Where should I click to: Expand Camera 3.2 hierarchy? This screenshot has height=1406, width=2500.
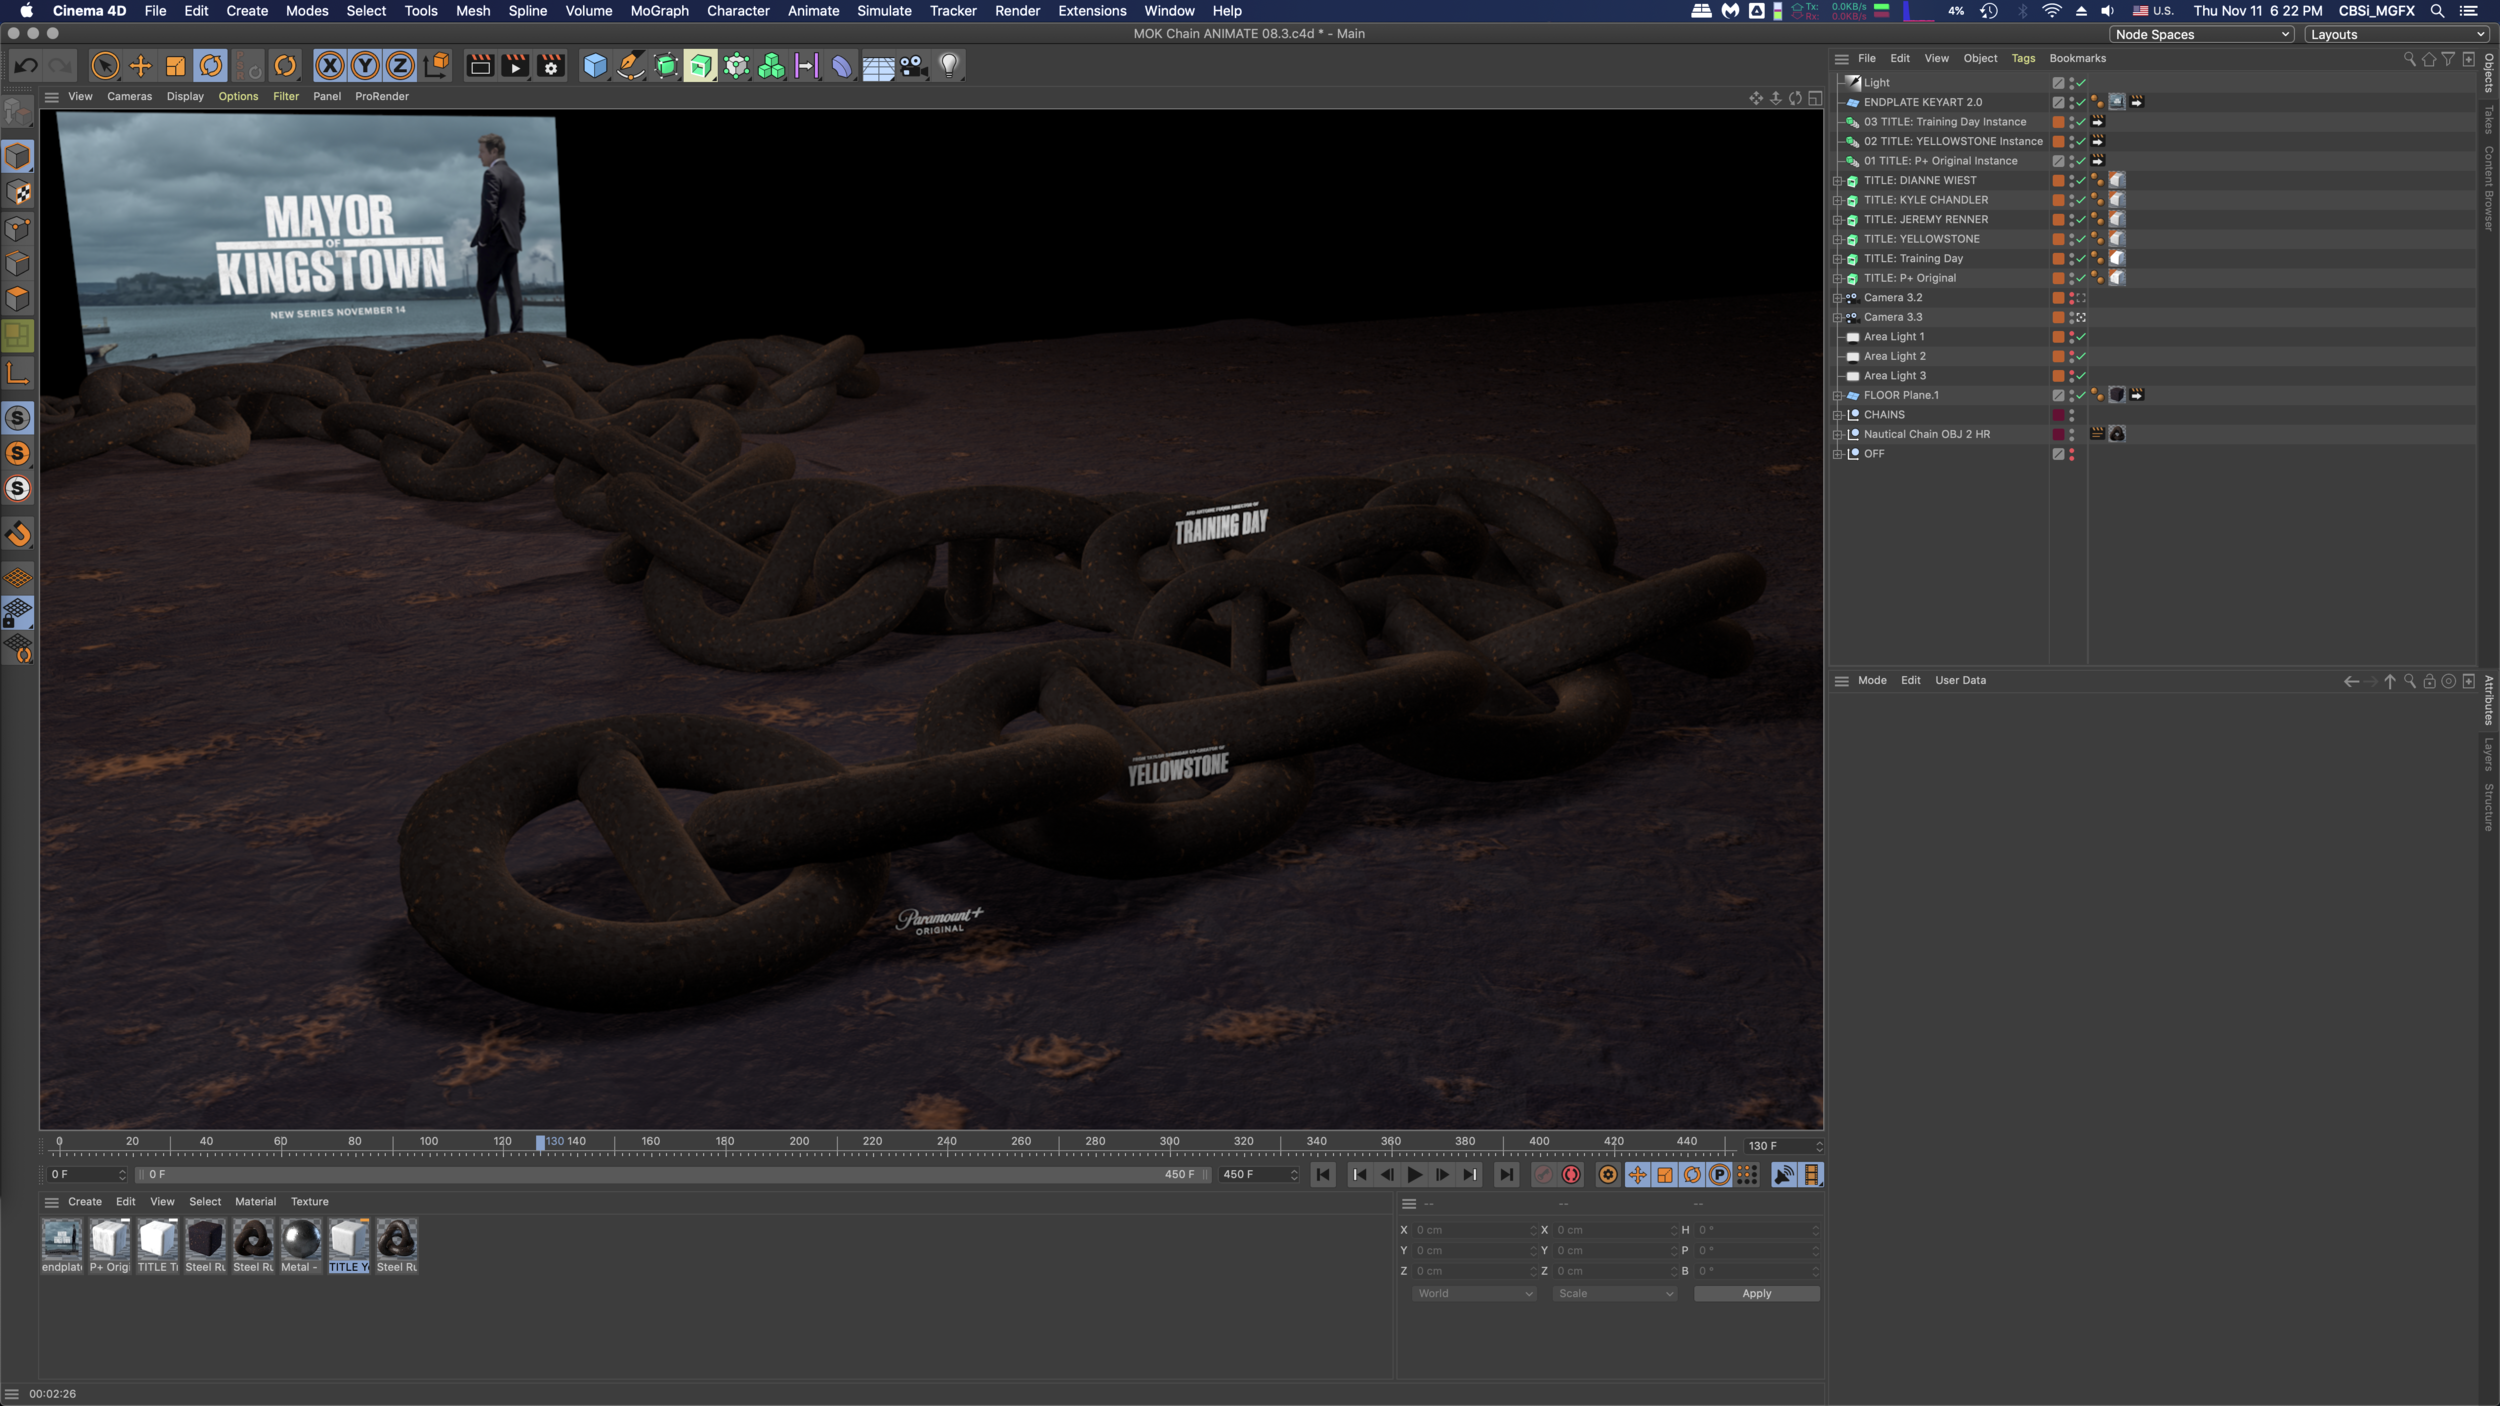click(1838, 298)
